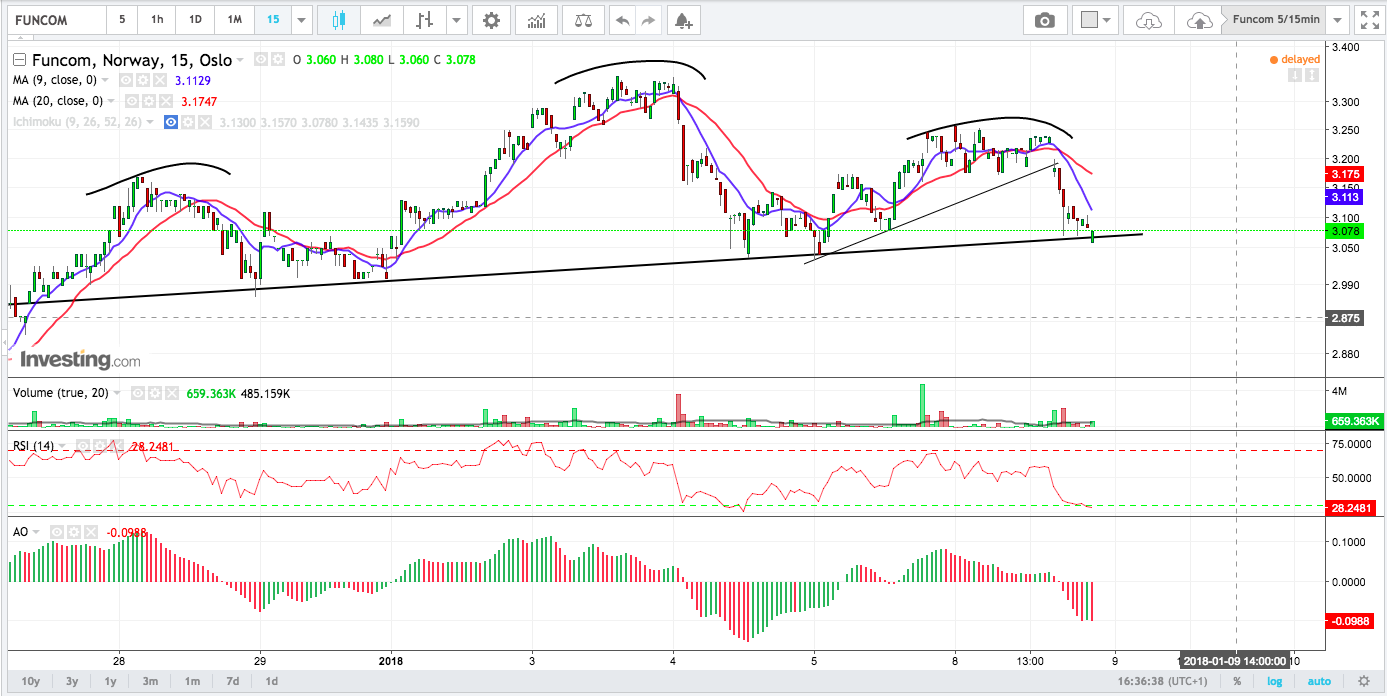Switch to the area chart style icon
The image size is (1387, 696).
[x=381, y=20]
